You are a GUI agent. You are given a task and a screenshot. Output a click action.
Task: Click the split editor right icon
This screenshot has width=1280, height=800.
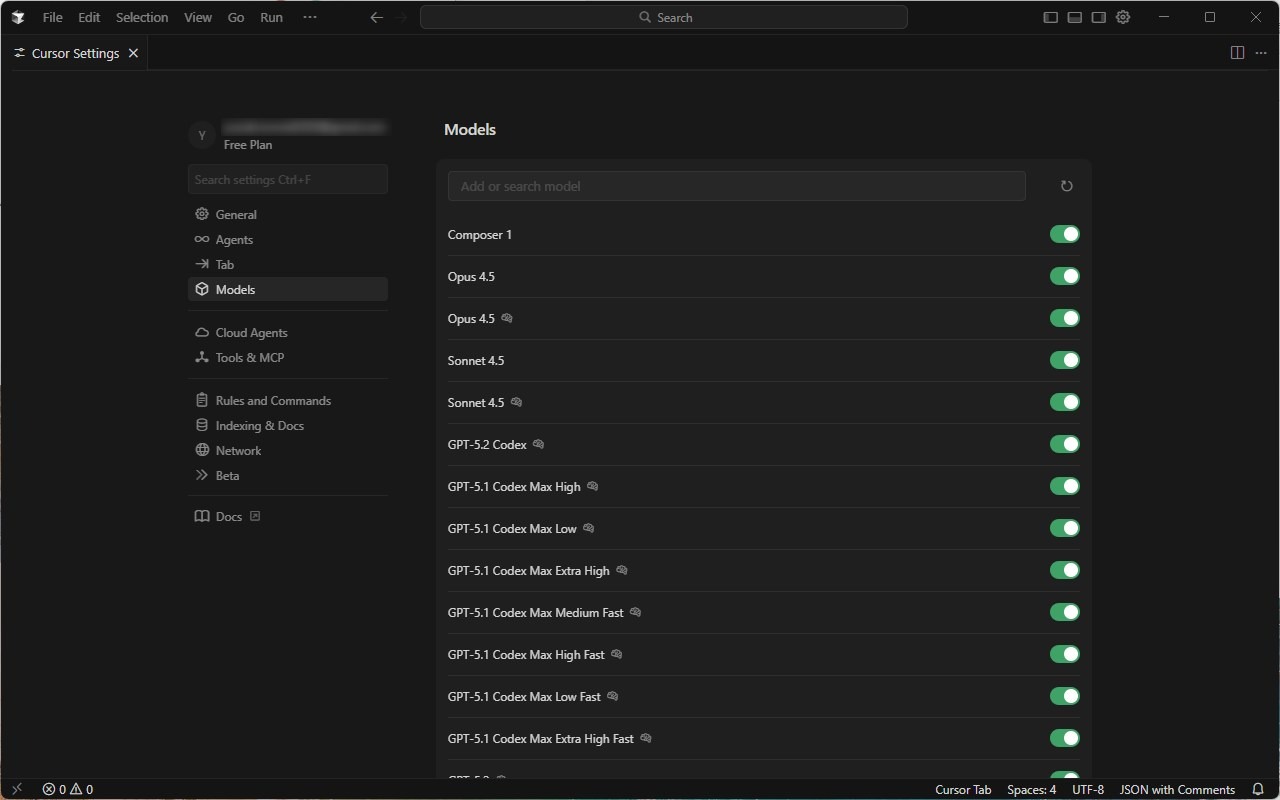pyautogui.click(x=1237, y=53)
